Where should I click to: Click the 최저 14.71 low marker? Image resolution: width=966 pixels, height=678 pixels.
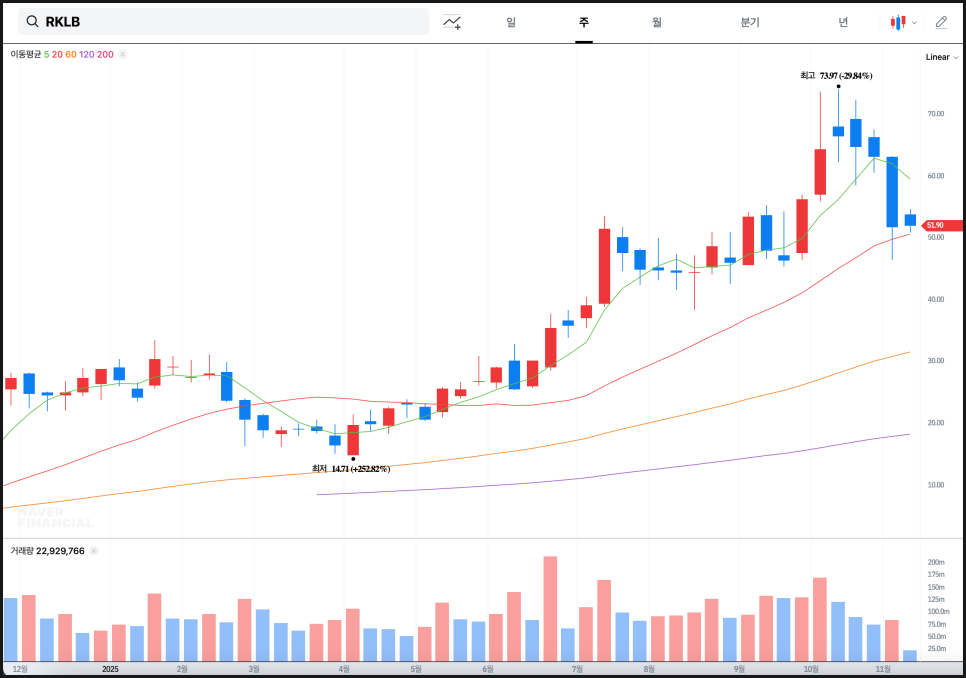[x=350, y=468]
